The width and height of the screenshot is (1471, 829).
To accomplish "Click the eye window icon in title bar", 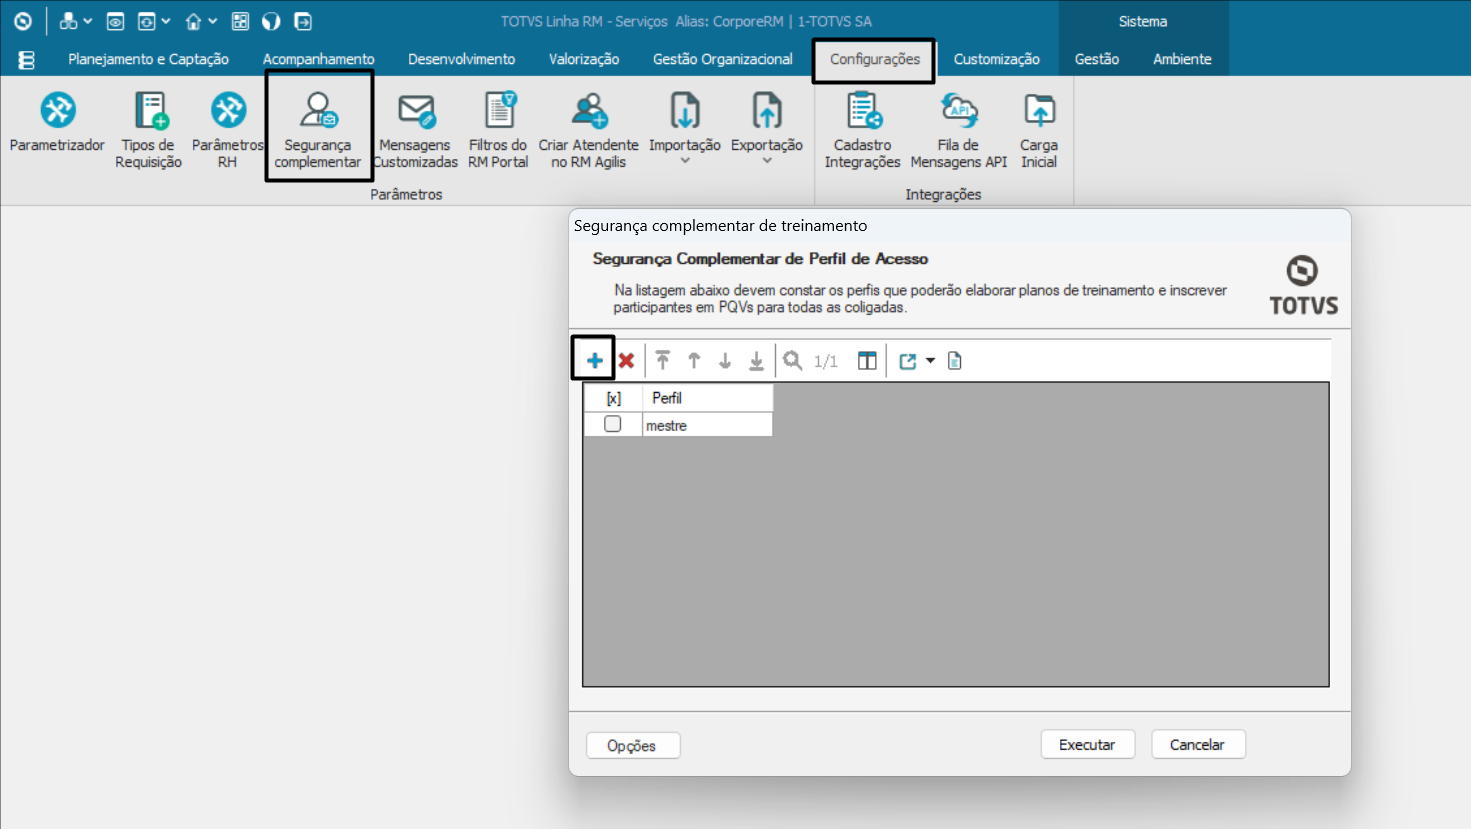I will pyautogui.click(x=115, y=21).
